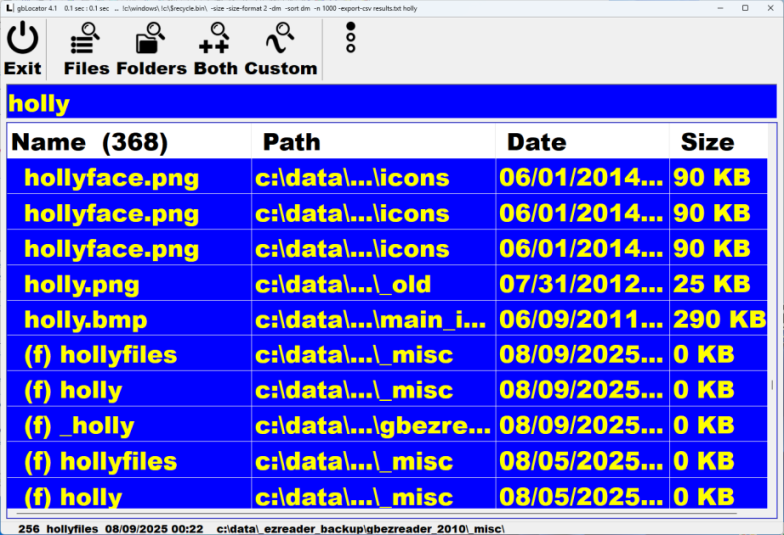Image resolution: width=784 pixels, height=535 pixels.
Task: Sort results by Name column header
Action: pyautogui.click(x=90, y=142)
